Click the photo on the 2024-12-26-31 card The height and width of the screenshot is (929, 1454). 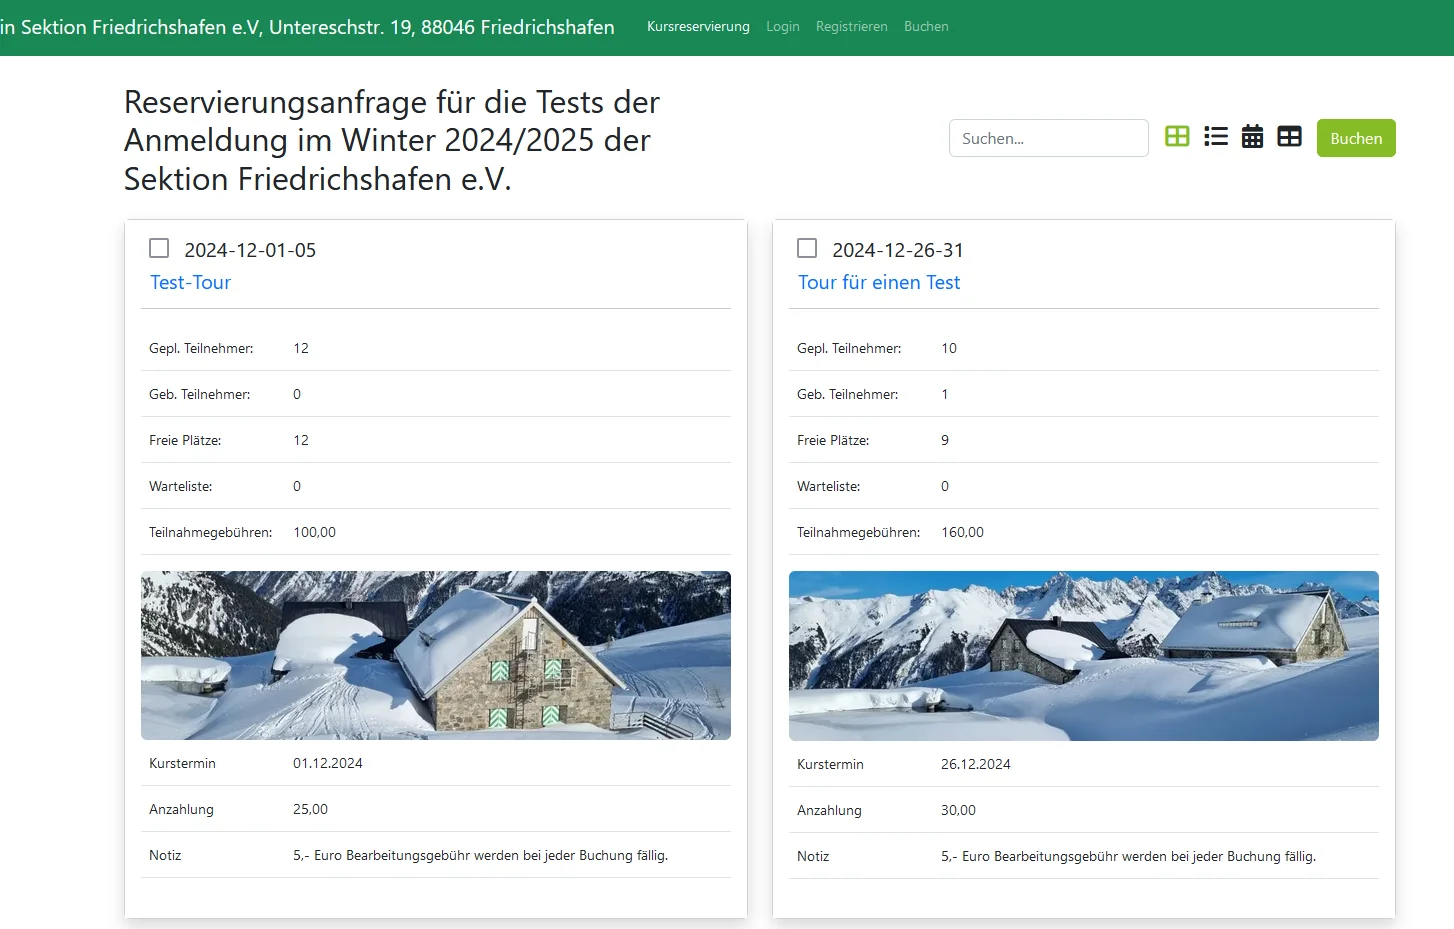(x=1083, y=655)
